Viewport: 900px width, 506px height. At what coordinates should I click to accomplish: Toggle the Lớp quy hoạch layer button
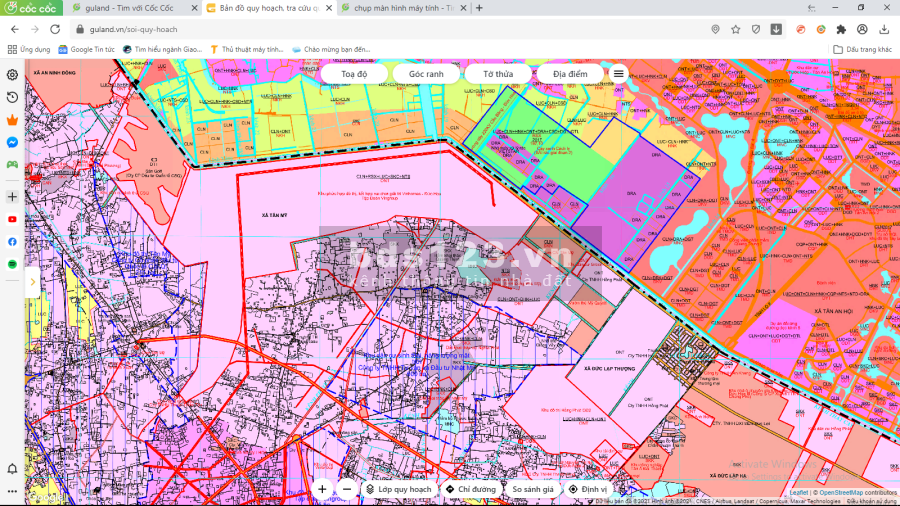(x=399, y=489)
